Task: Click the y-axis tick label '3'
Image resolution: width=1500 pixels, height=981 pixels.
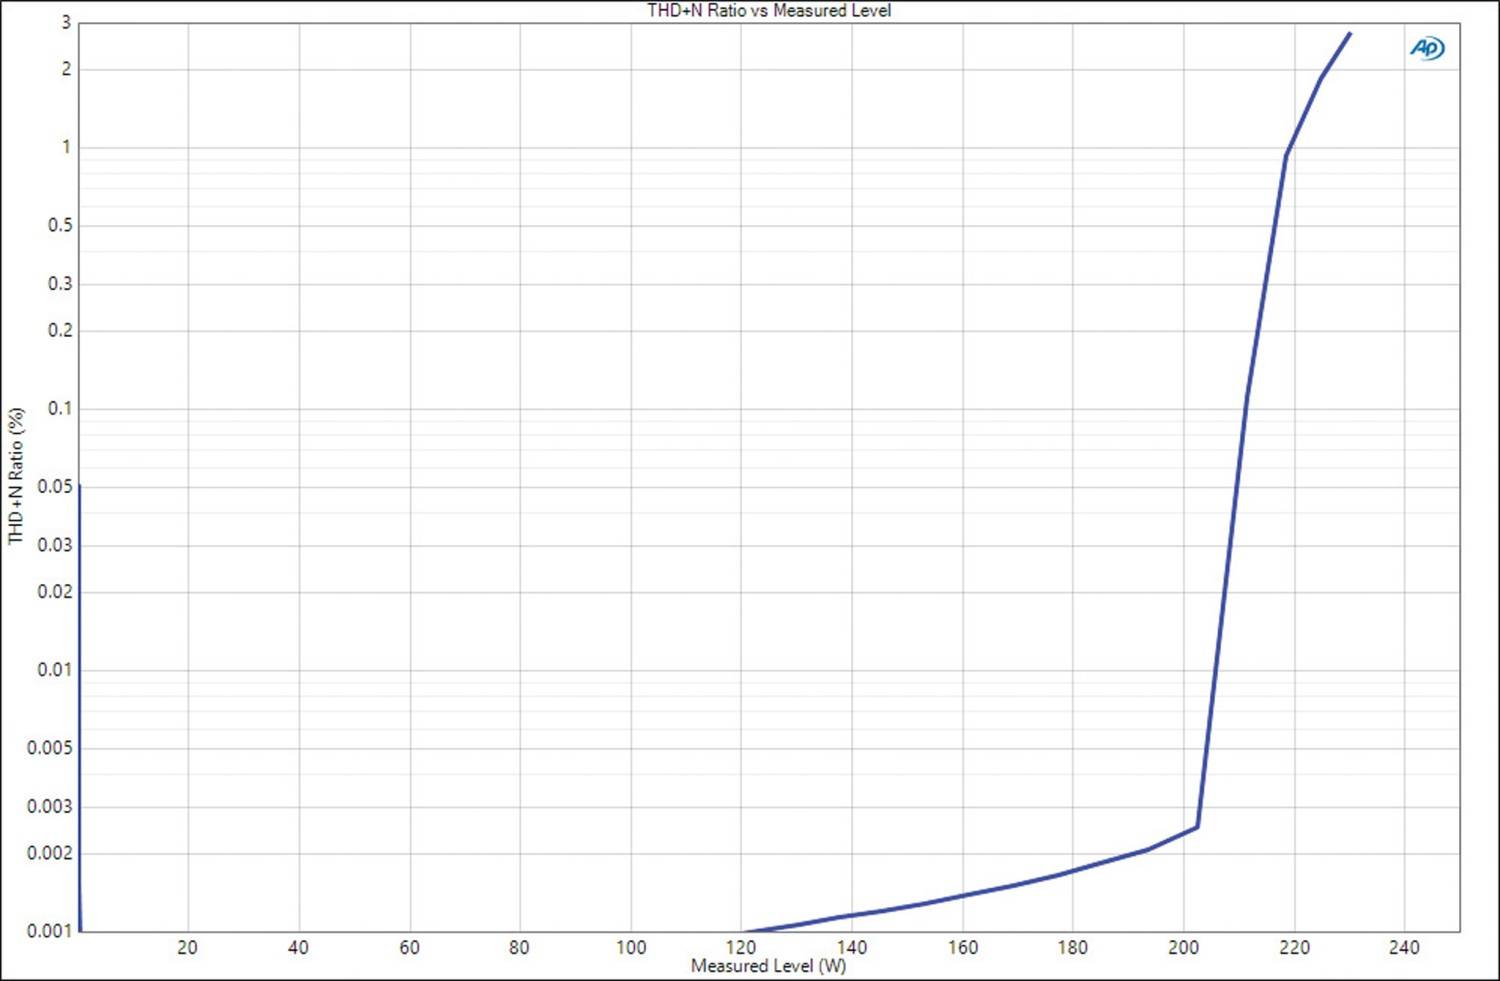Action: pyautogui.click(x=67, y=22)
